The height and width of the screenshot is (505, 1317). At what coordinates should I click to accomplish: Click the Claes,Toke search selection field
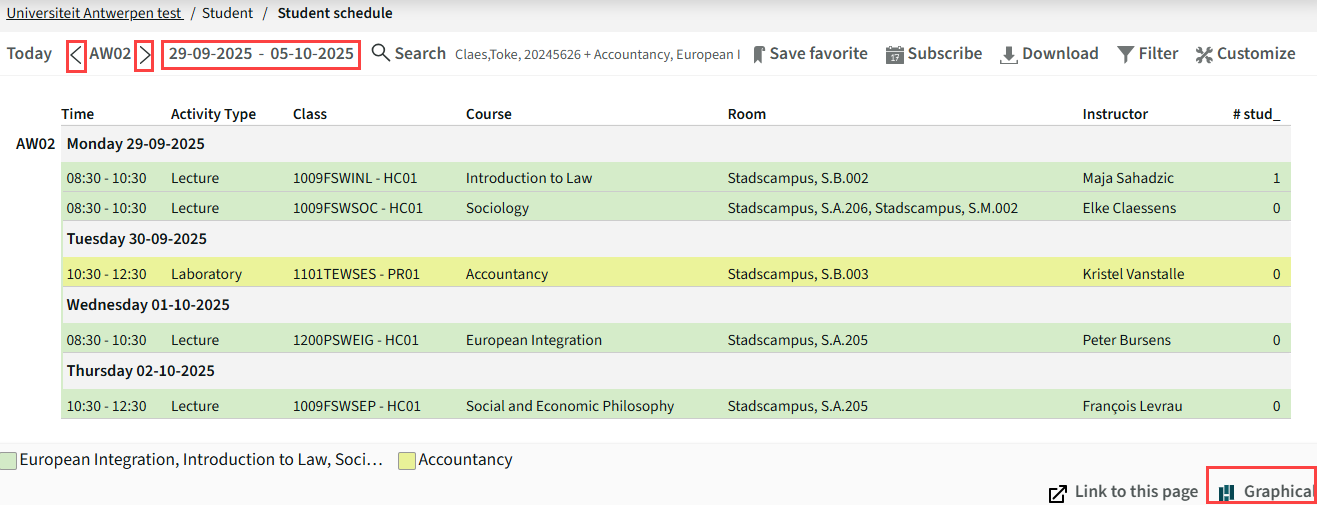[x=597, y=54]
